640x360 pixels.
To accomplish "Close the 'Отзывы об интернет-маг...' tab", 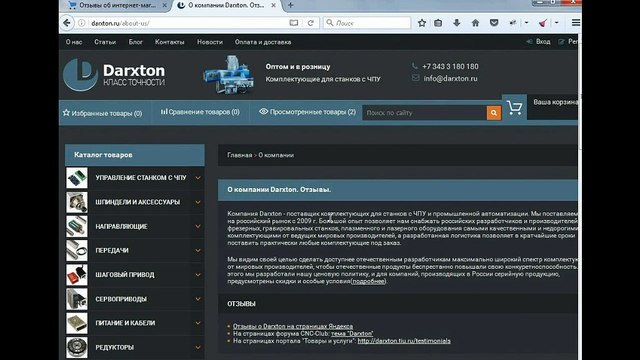I will pyautogui.click(x=164, y=5).
